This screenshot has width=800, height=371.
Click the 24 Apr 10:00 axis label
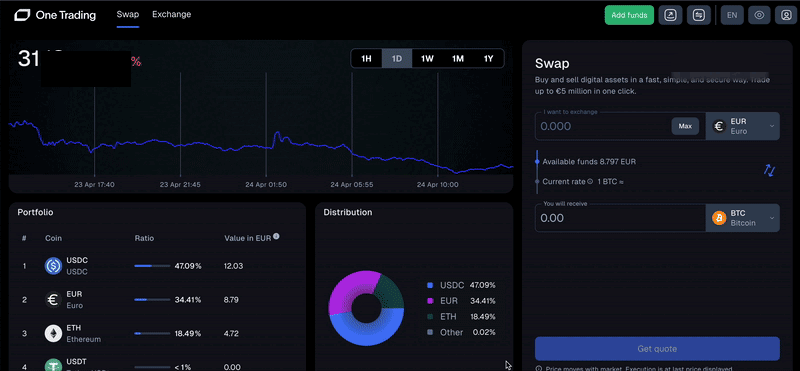438,184
